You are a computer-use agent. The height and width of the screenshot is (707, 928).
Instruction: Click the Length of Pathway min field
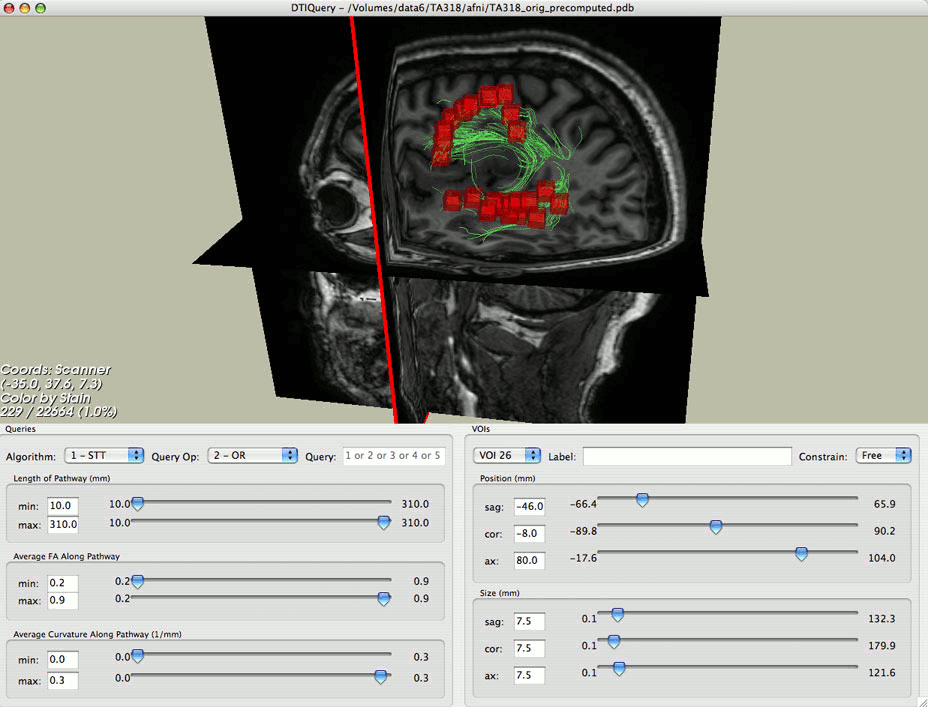63,506
